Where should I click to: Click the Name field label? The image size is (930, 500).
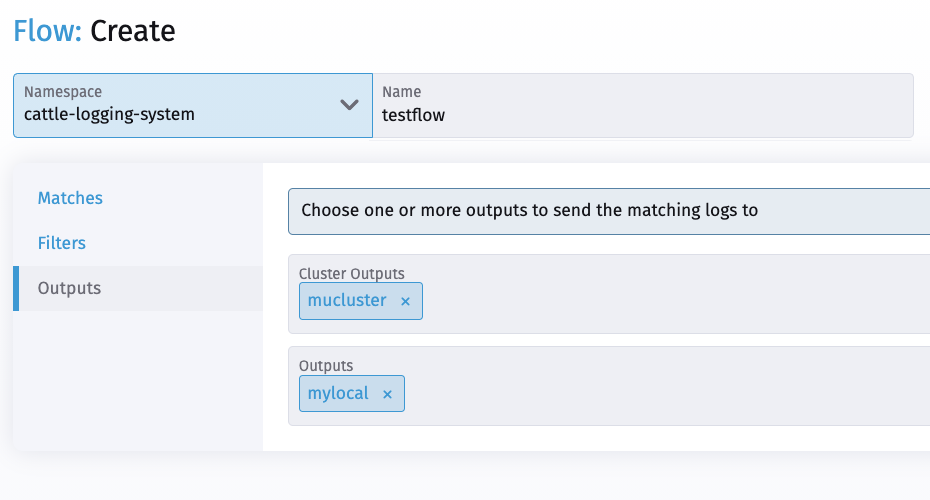pyautogui.click(x=401, y=92)
